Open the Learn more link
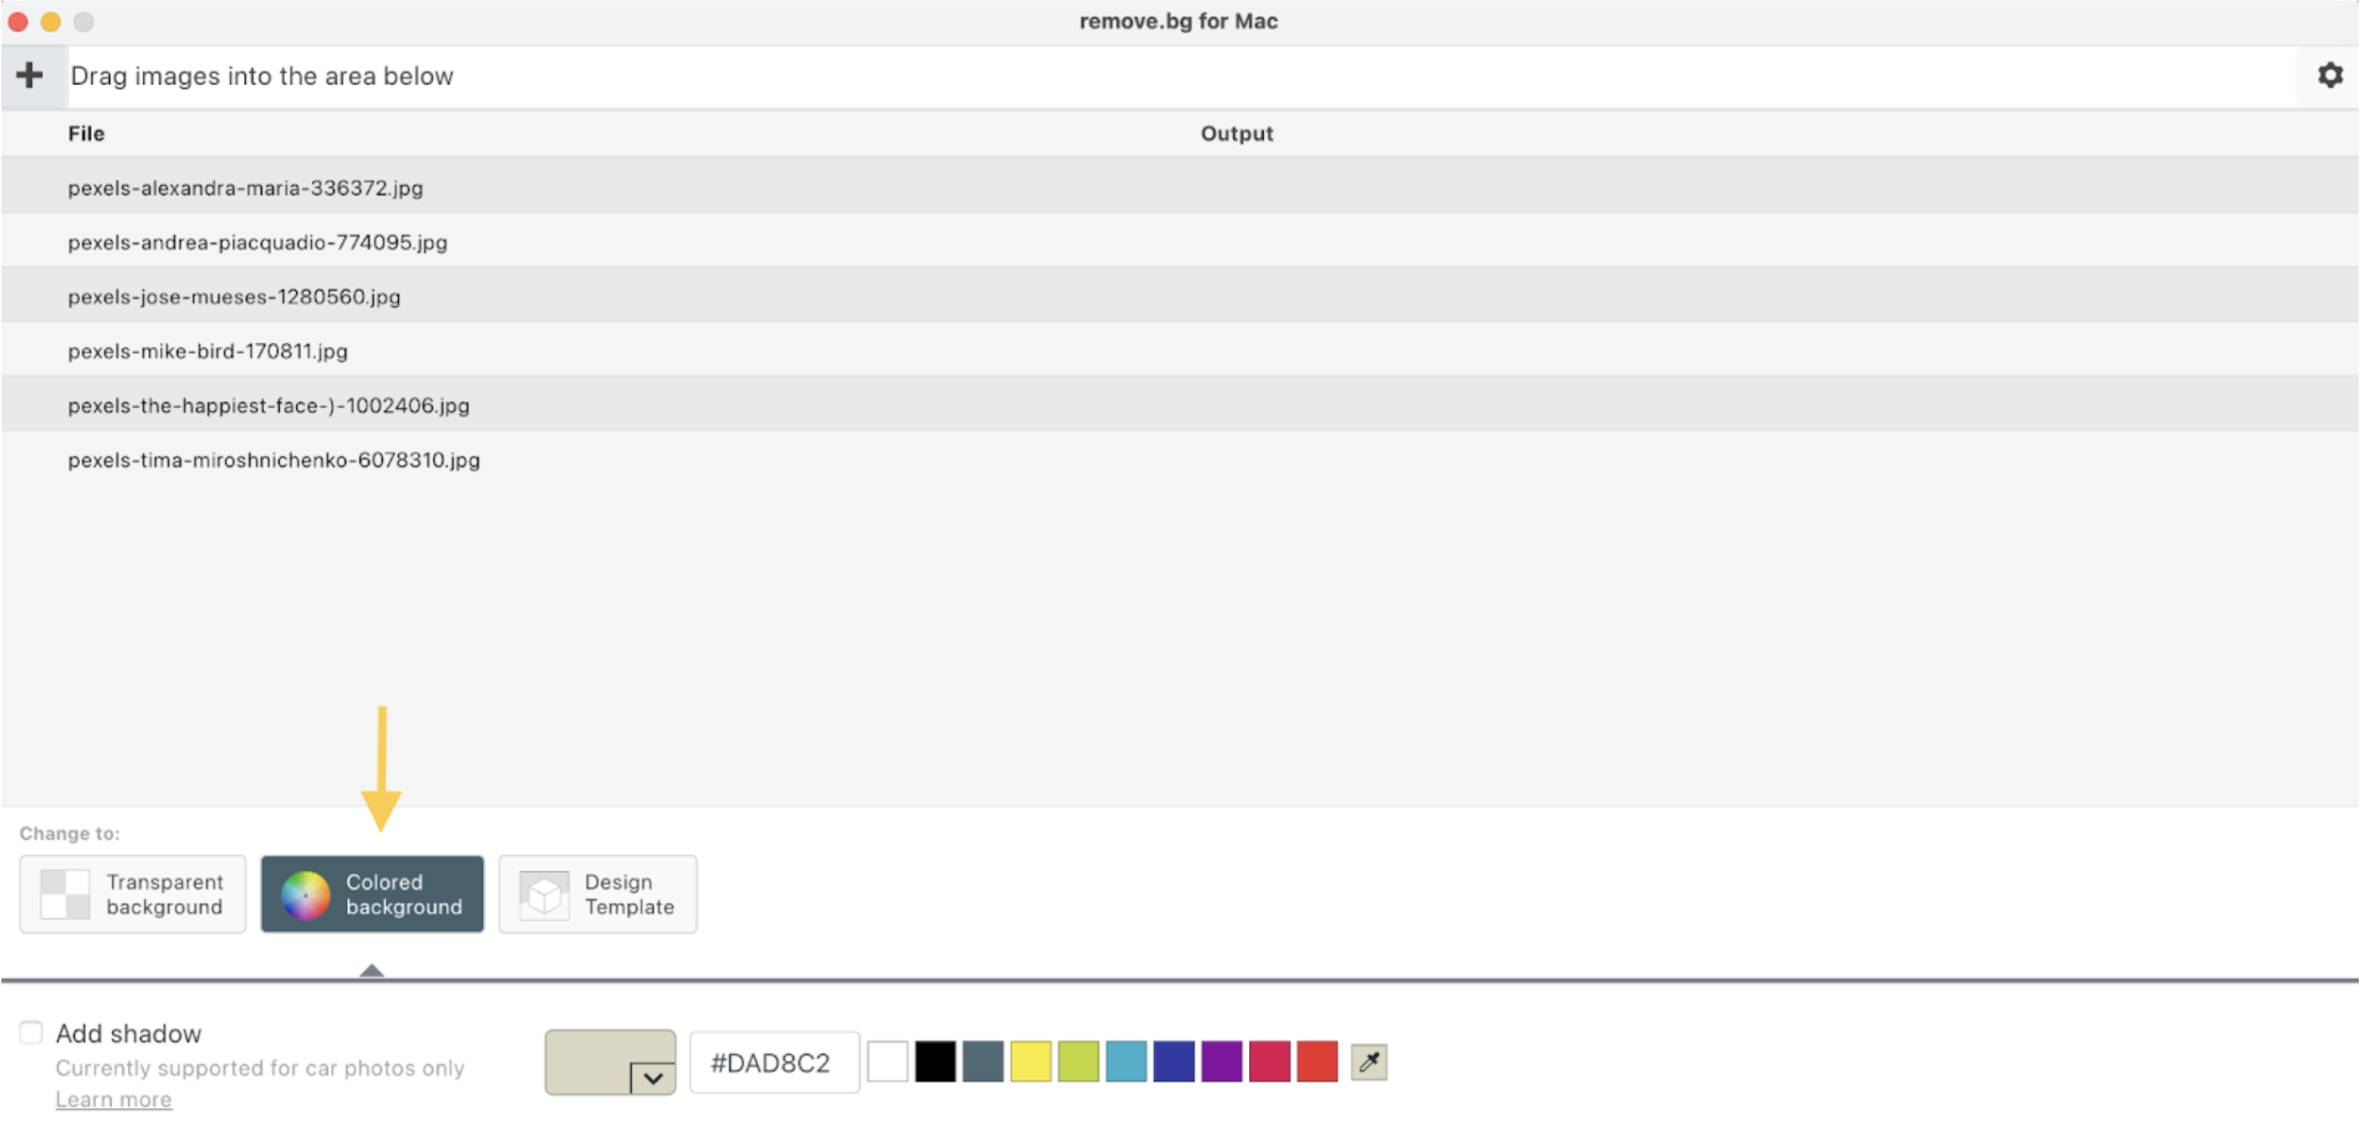 113,1099
